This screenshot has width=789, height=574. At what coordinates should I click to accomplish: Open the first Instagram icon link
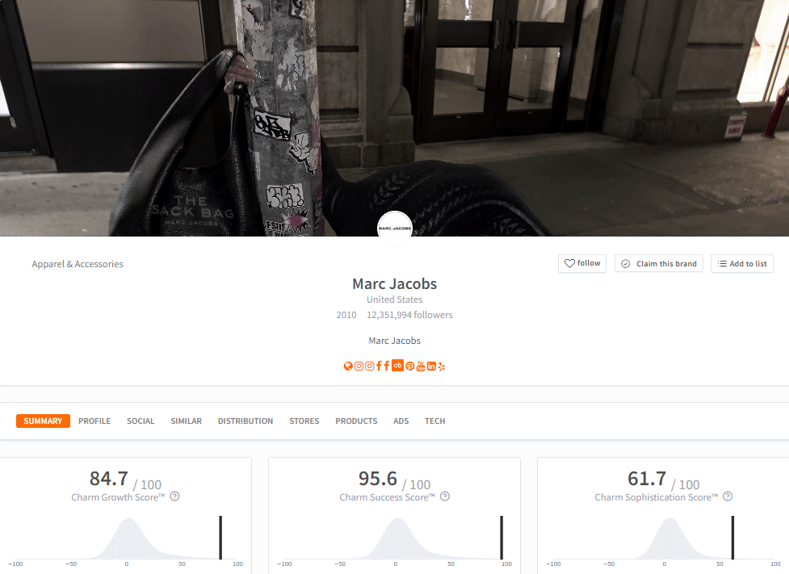click(x=359, y=366)
